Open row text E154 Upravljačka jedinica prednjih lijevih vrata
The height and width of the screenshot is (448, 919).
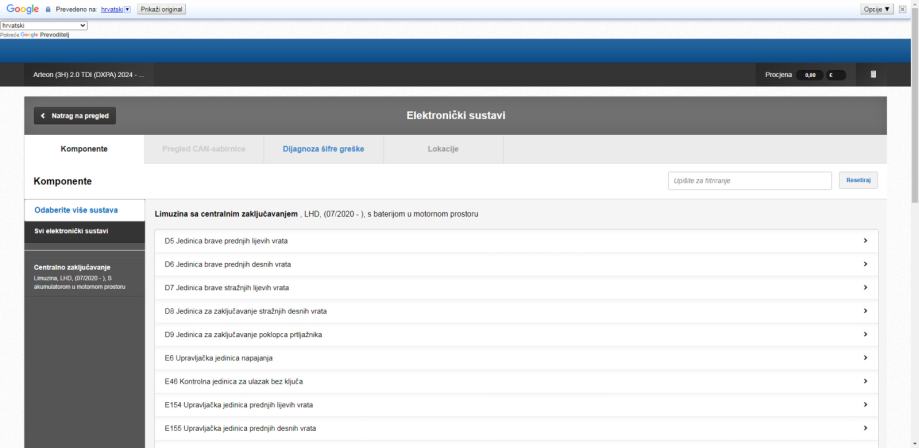[239, 405]
